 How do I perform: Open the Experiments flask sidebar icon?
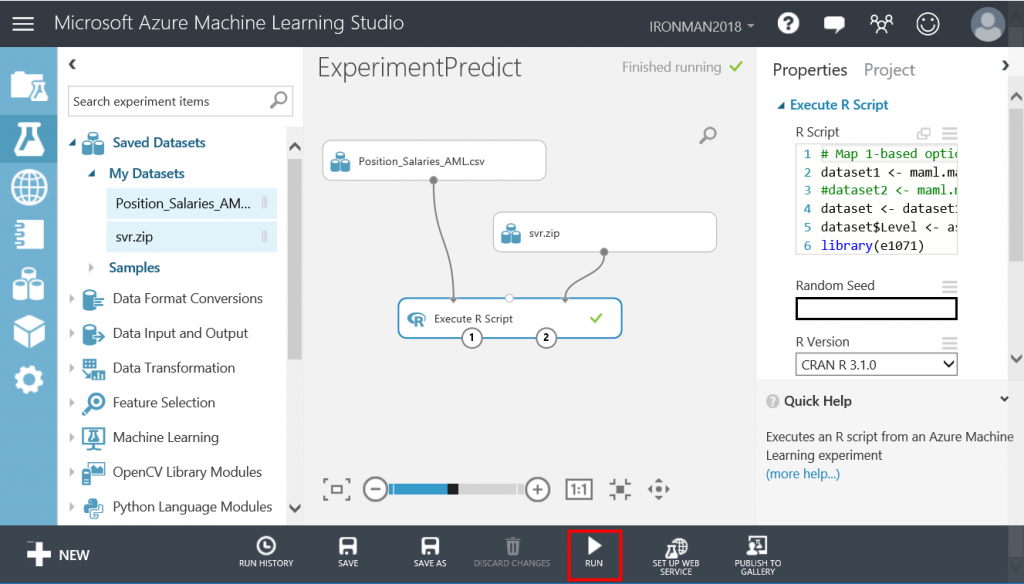29,138
